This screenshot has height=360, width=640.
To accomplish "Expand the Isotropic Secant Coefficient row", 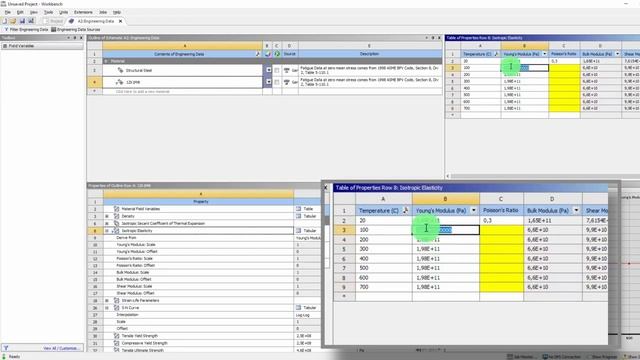I will 107,223.
